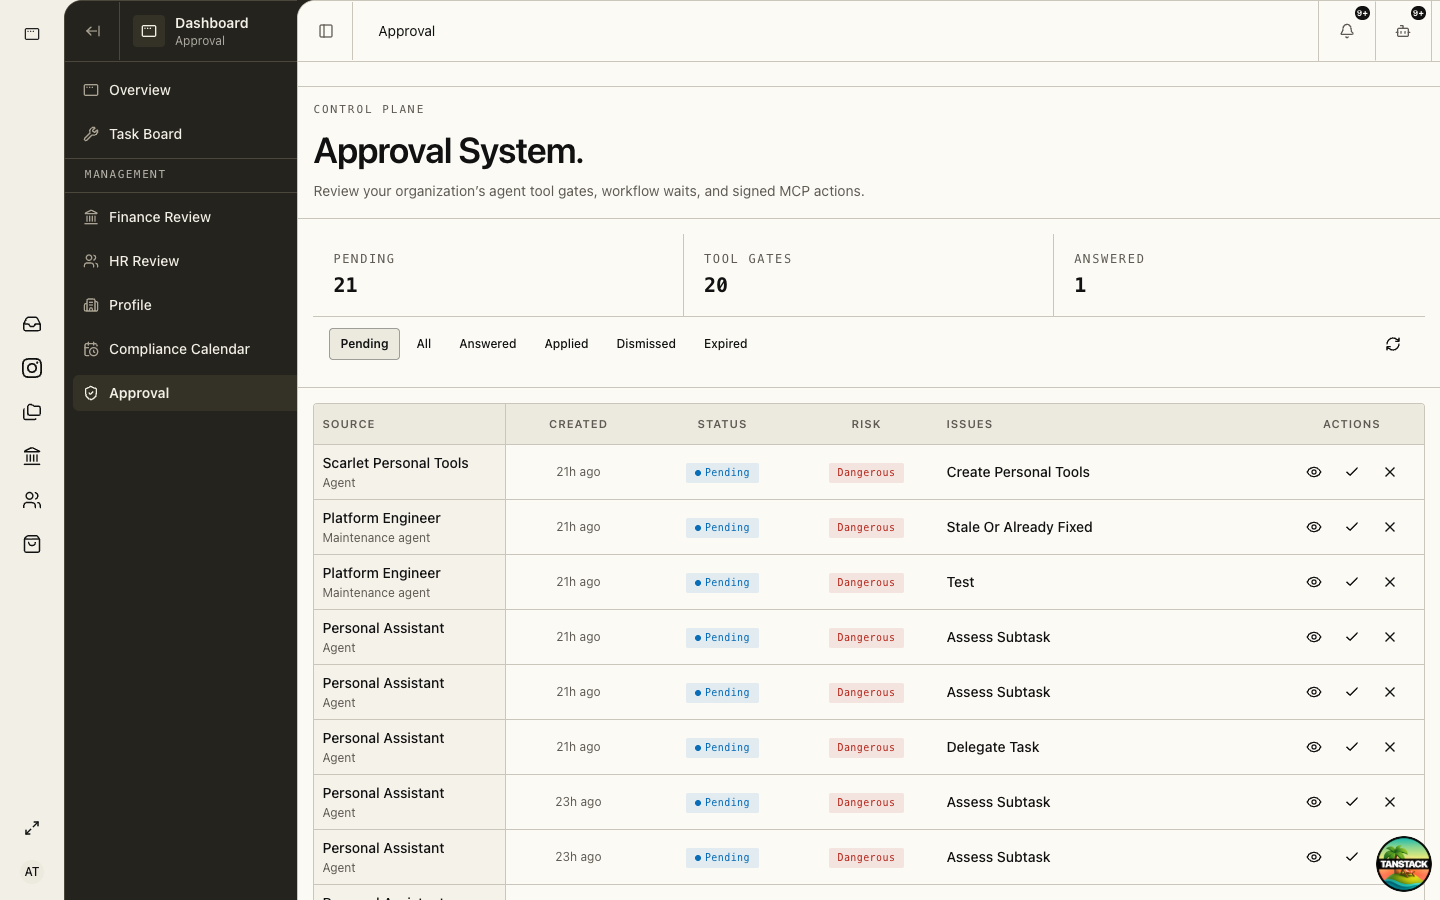Select the Expired filter tab
The image size is (1440, 900).
pos(726,344)
